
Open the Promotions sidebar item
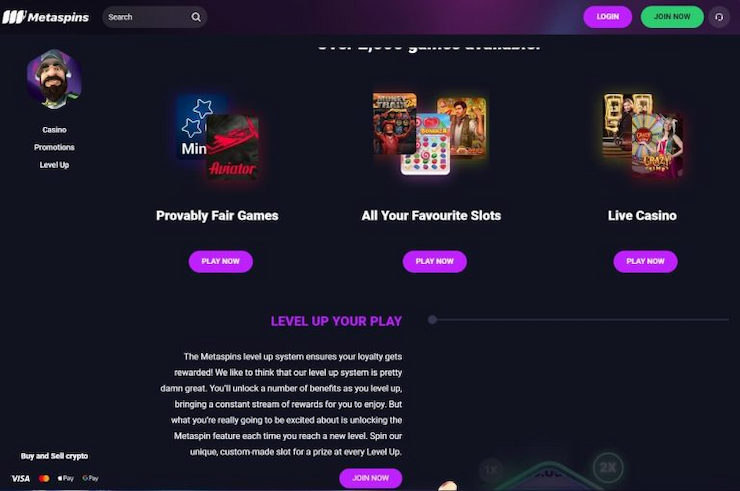coord(54,147)
